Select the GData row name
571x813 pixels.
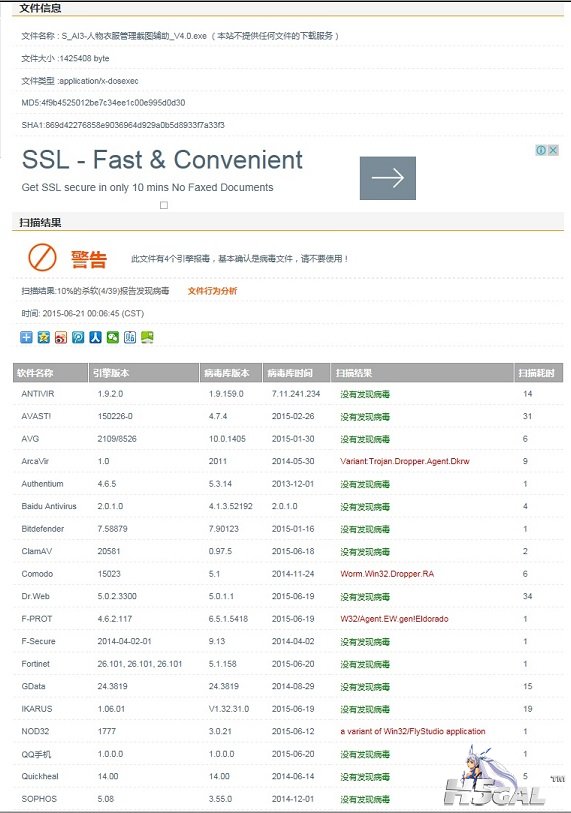[33, 686]
